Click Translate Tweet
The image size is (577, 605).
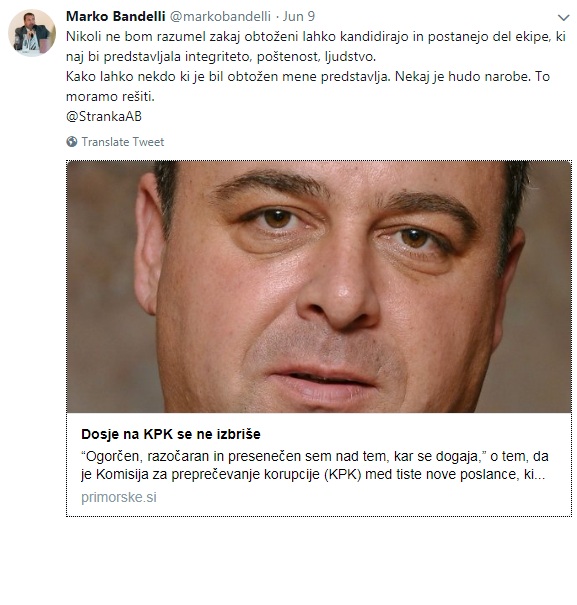123,142
